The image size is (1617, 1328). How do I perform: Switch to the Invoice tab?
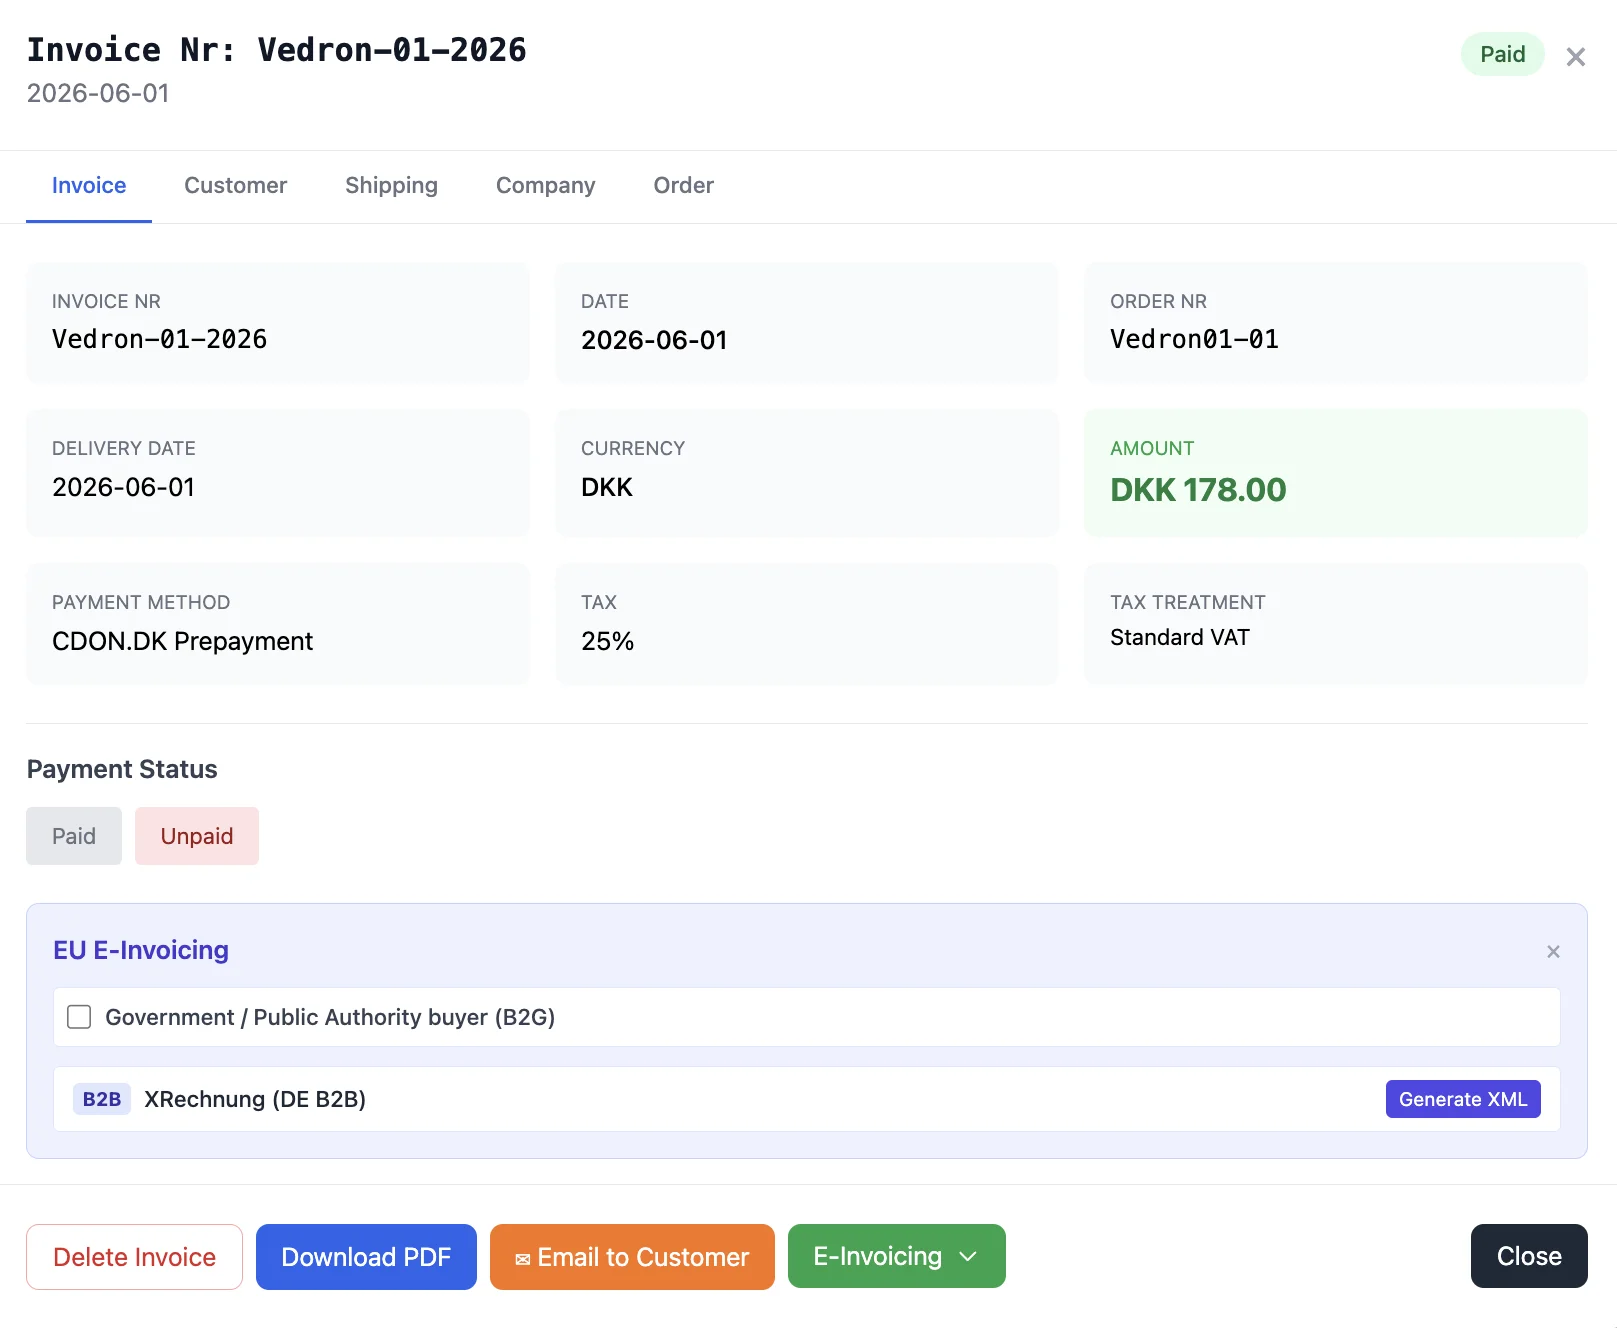pyautogui.click(x=89, y=186)
